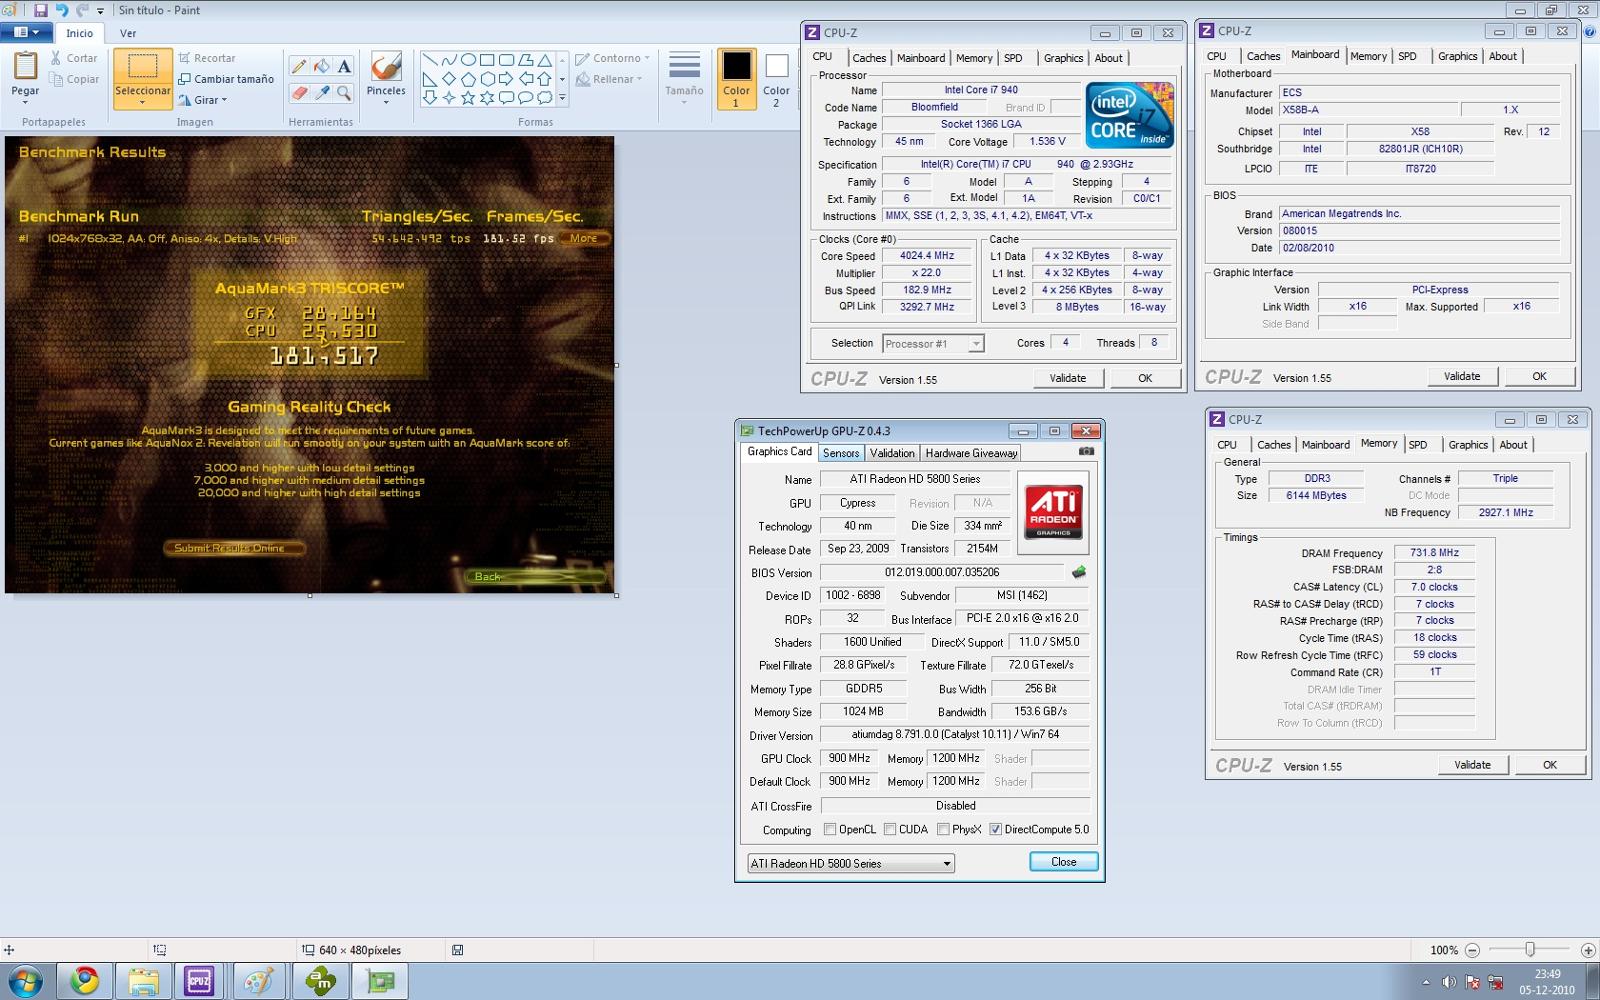Open the Validation tab in GPU-Z
The image size is (1600, 1000).
click(x=892, y=453)
